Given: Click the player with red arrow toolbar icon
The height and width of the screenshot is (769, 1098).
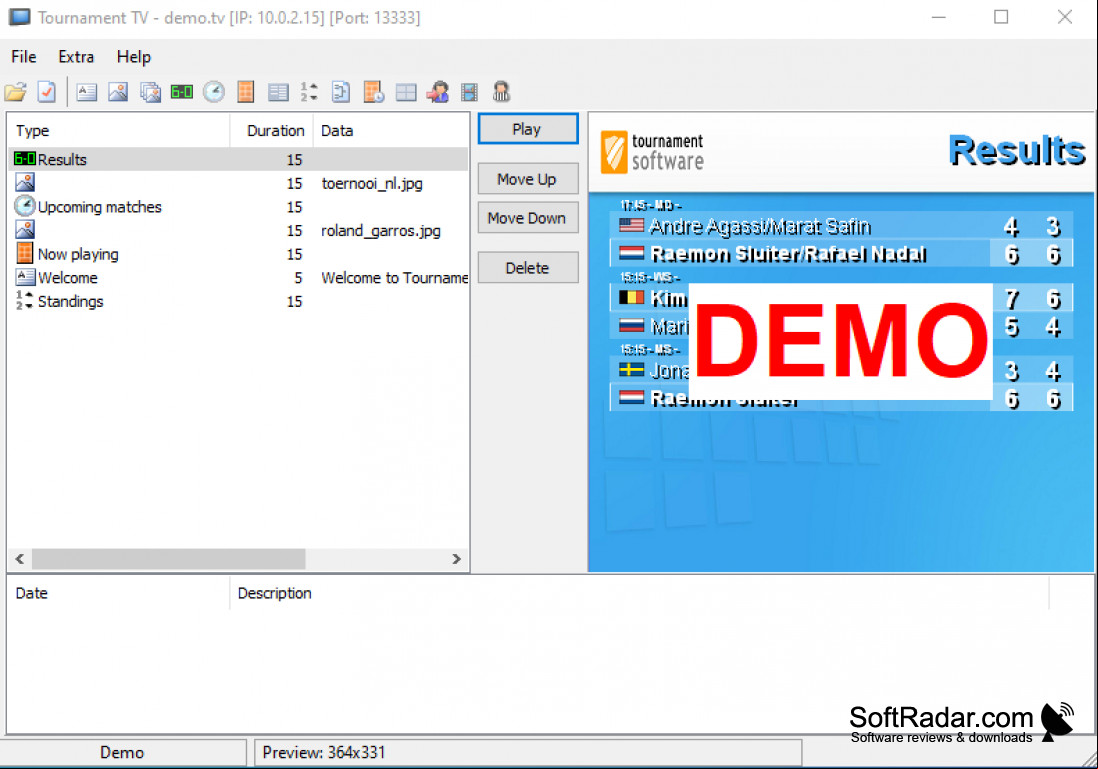Looking at the screenshot, I should 438,92.
